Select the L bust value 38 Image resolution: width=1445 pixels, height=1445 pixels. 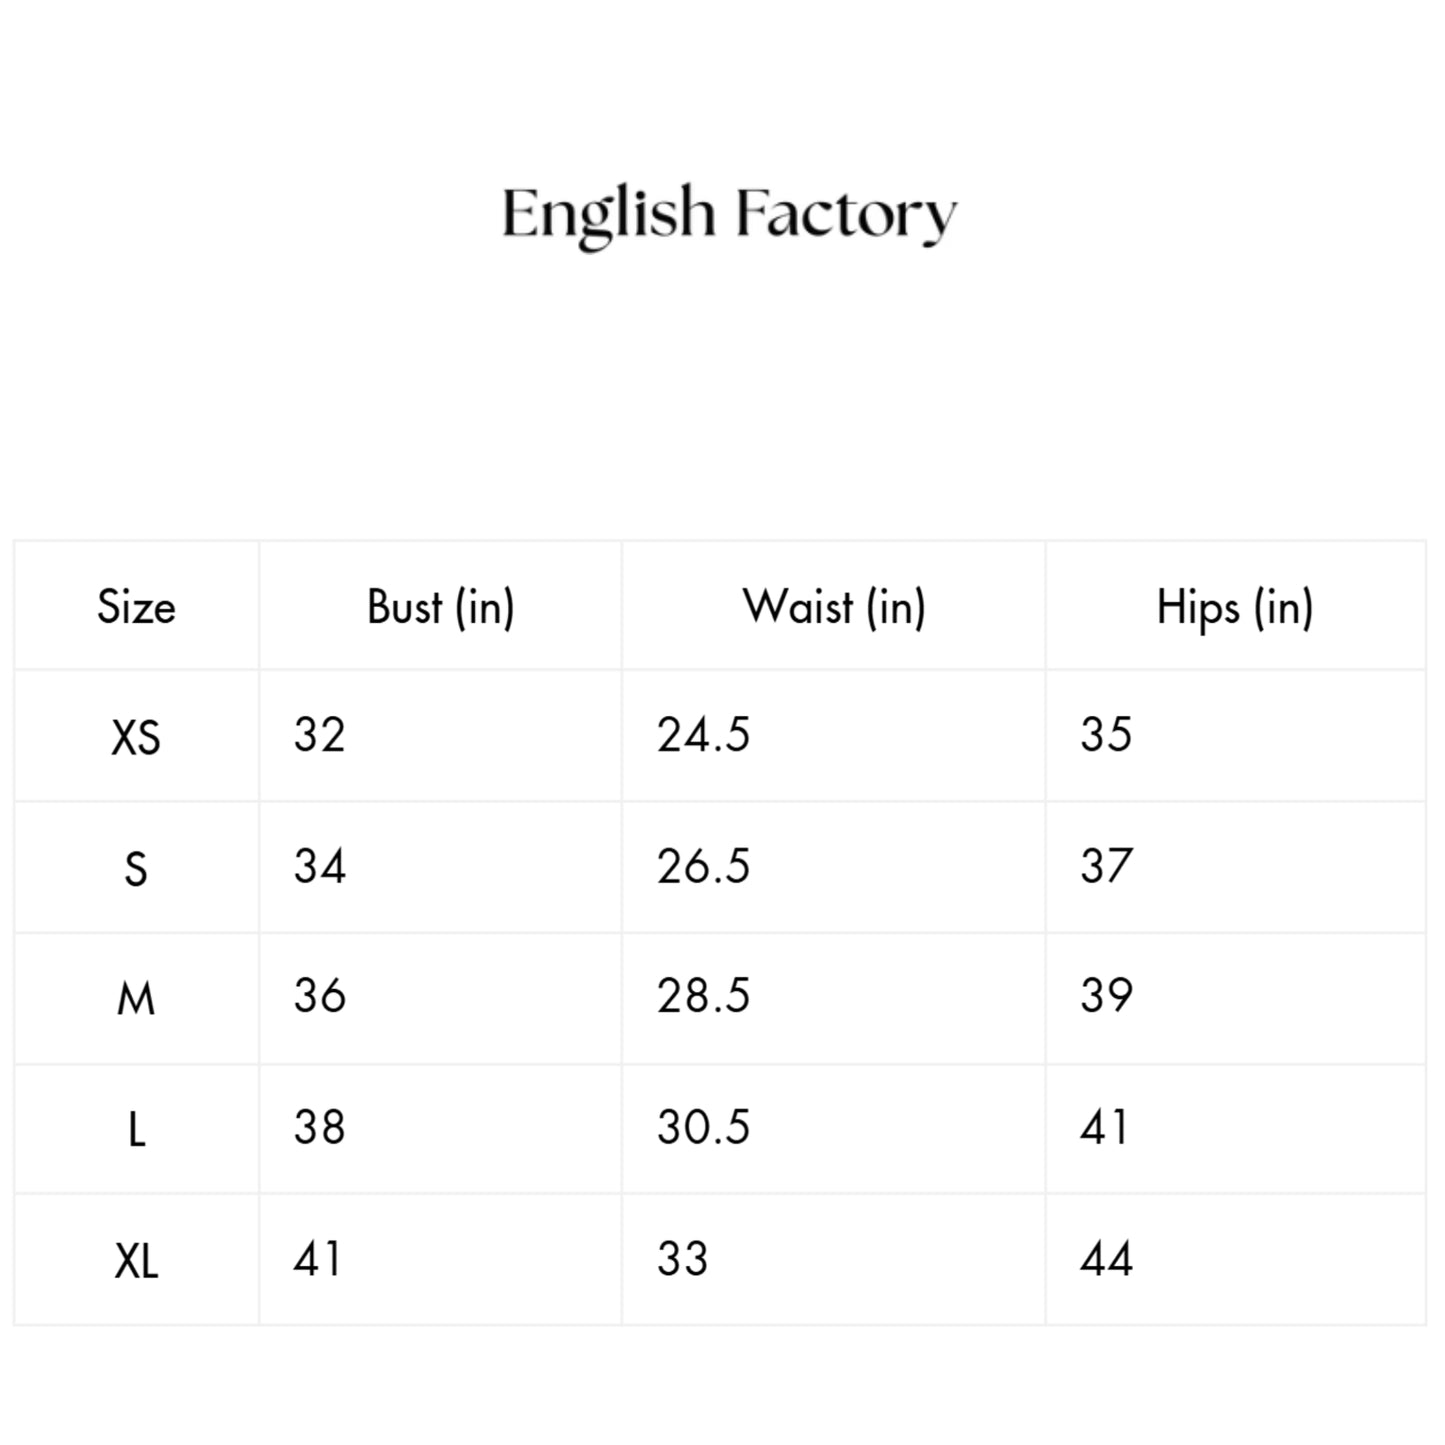[x=319, y=1127]
